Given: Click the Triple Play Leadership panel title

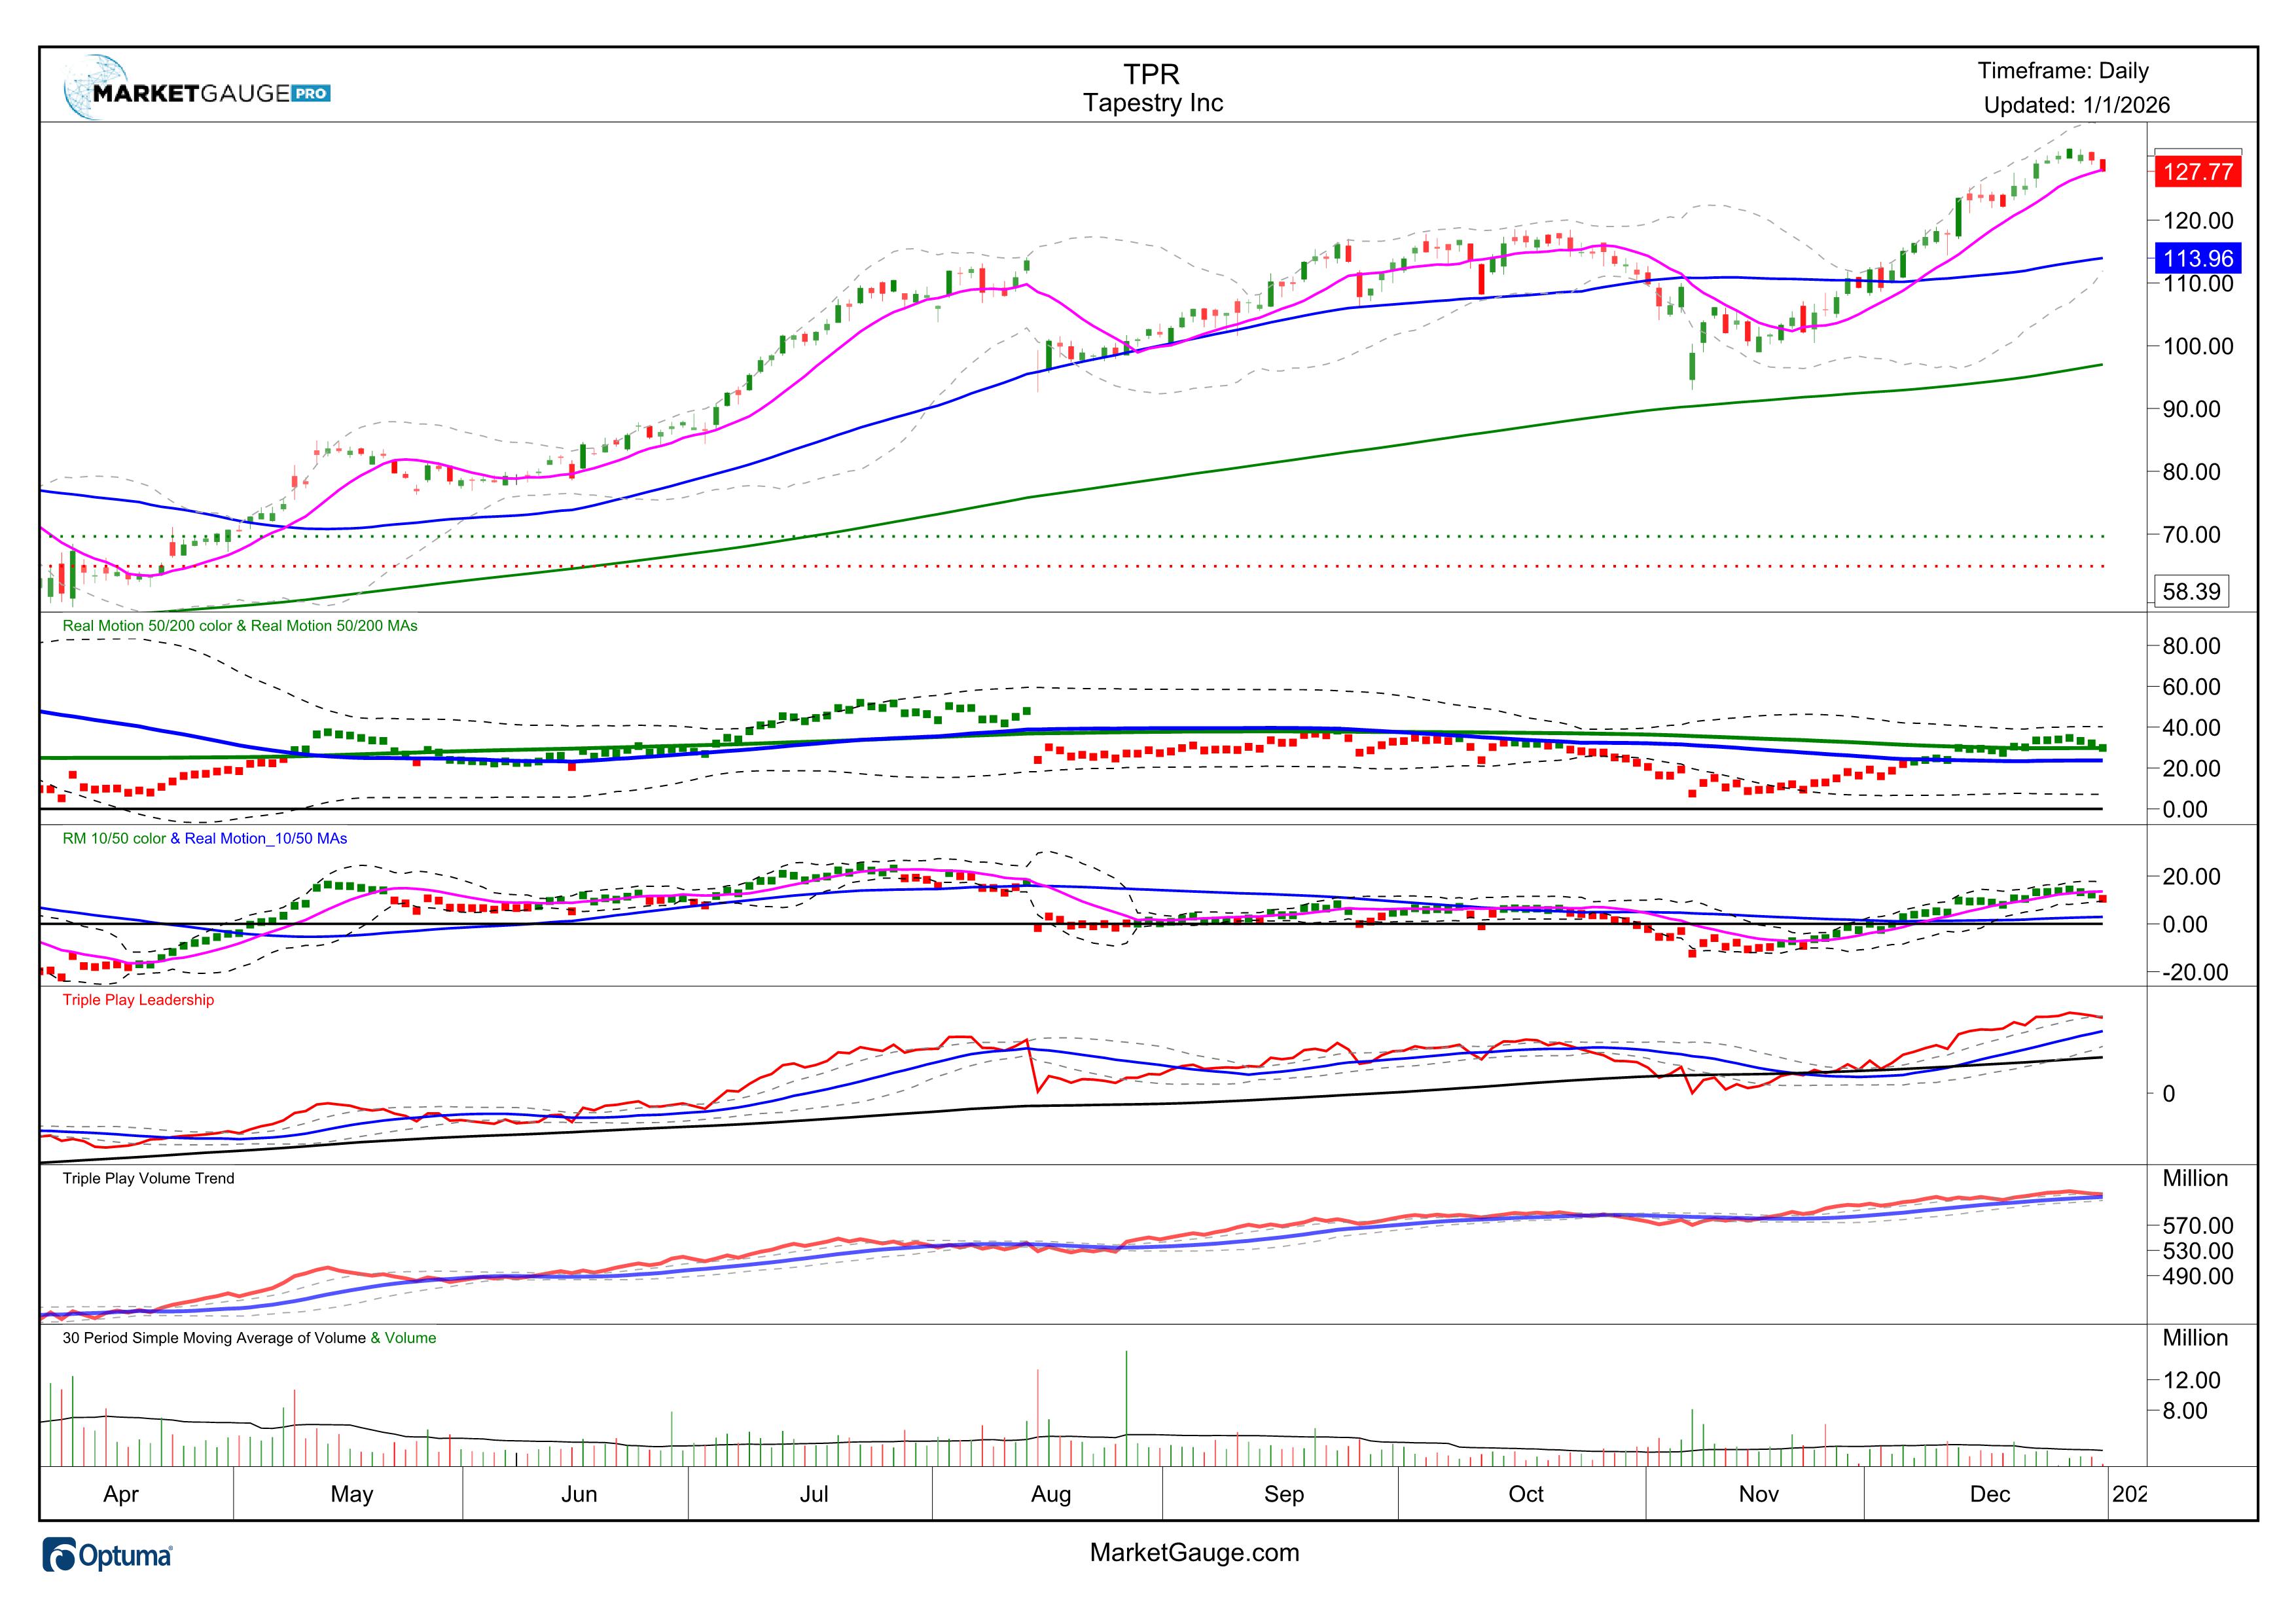Looking at the screenshot, I should point(138,1000).
